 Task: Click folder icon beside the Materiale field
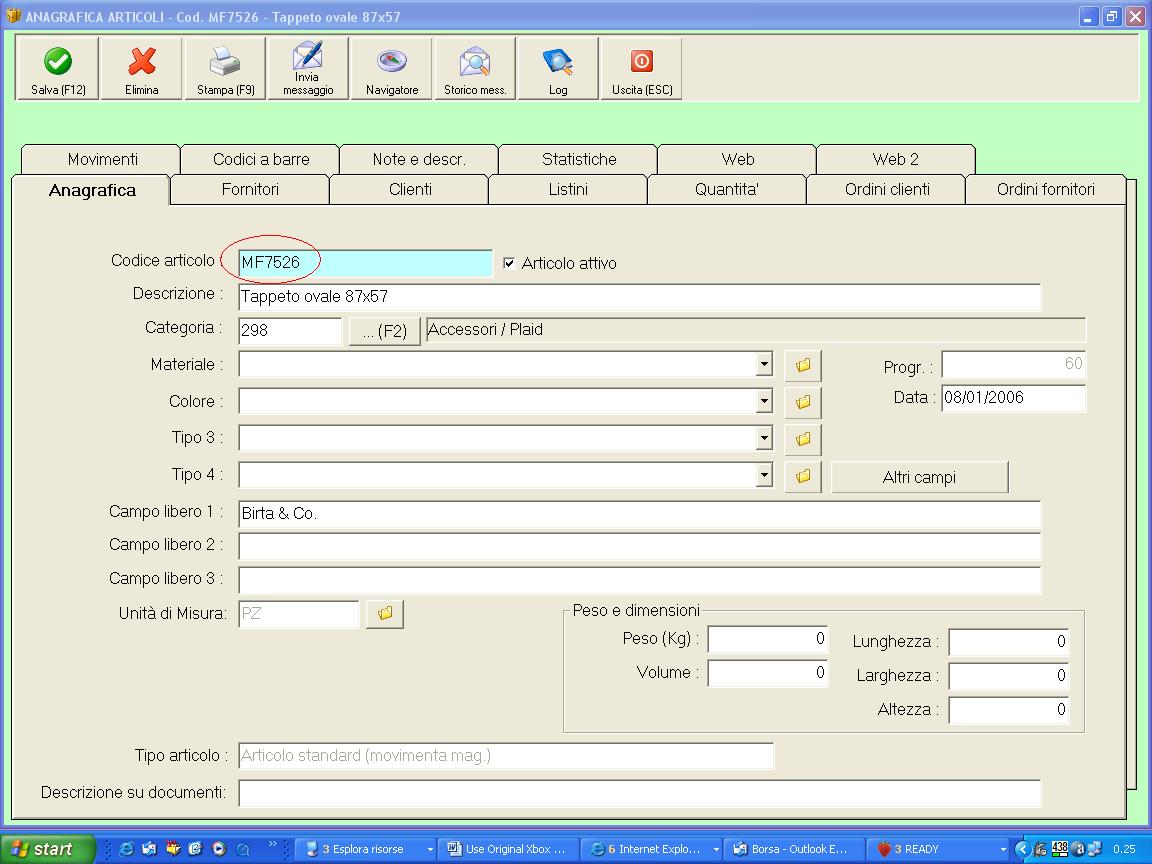(x=803, y=366)
